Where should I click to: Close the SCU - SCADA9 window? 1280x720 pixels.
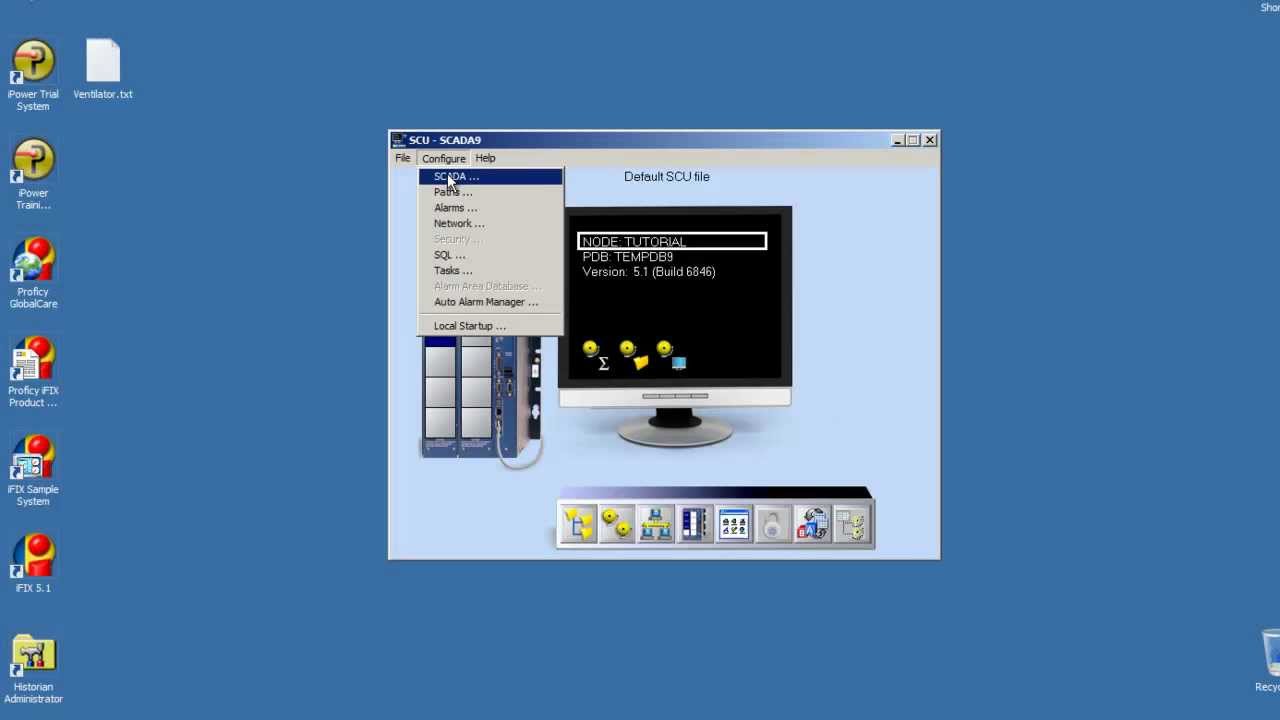pos(930,140)
